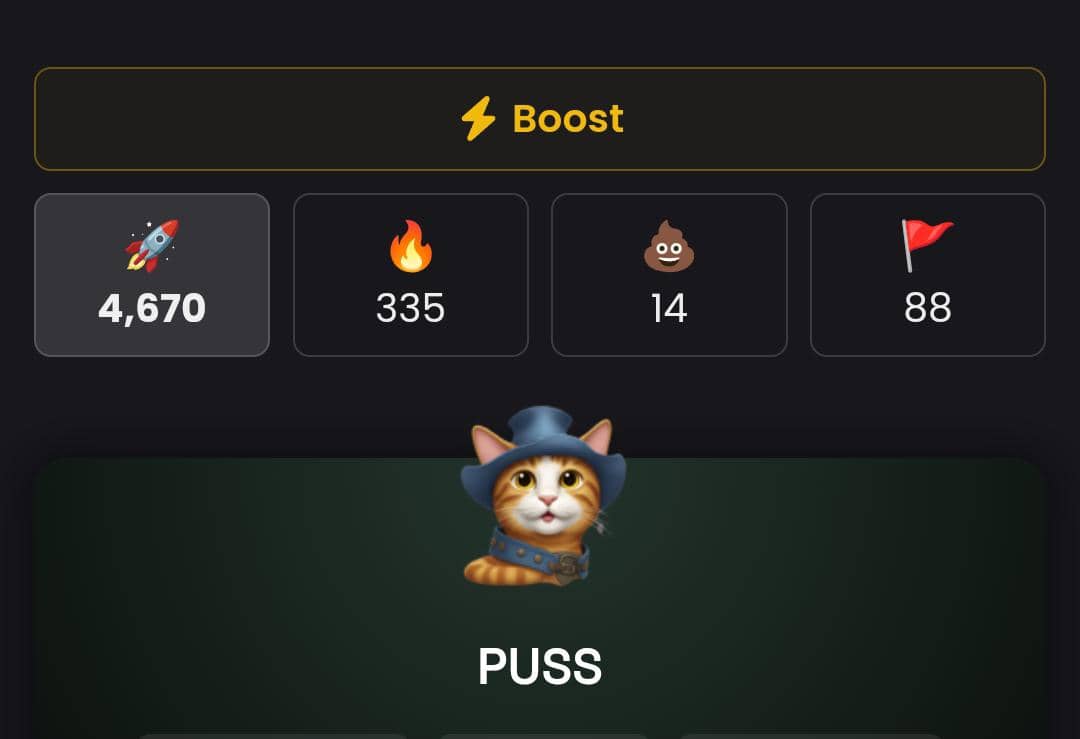This screenshot has height=739, width=1080.
Task: Click the cat's blue studded collar
Action: pos(538,556)
